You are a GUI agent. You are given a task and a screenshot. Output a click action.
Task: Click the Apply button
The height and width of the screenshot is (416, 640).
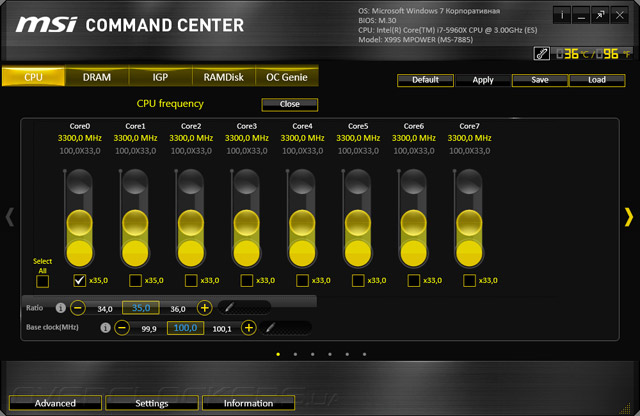point(483,80)
